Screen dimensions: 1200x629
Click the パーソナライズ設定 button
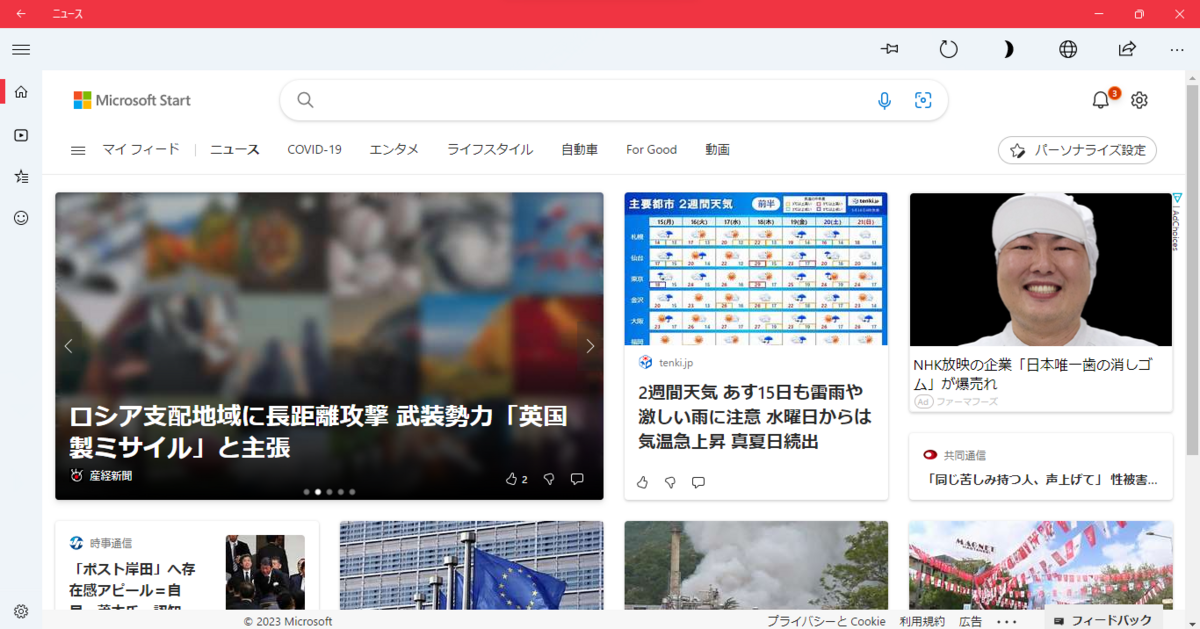coord(1077,150)
